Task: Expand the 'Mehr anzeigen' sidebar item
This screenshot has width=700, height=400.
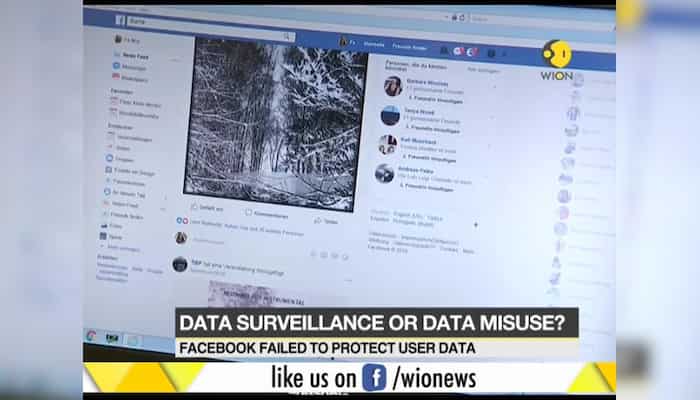Action: click(x=121, y=248)
